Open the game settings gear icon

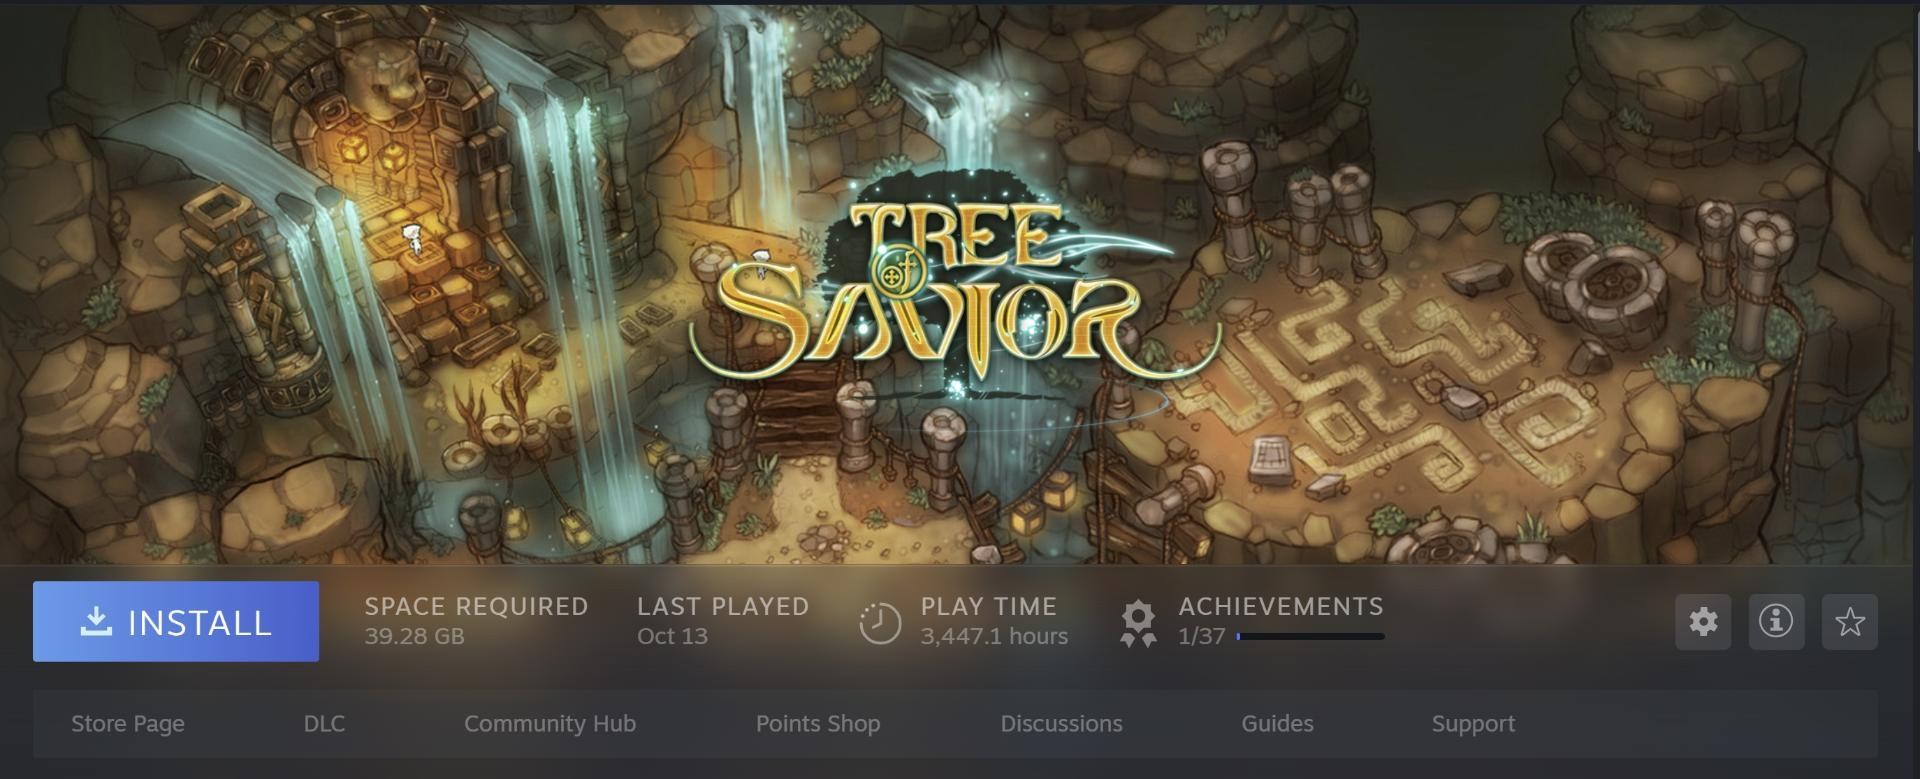[1703, 621]
